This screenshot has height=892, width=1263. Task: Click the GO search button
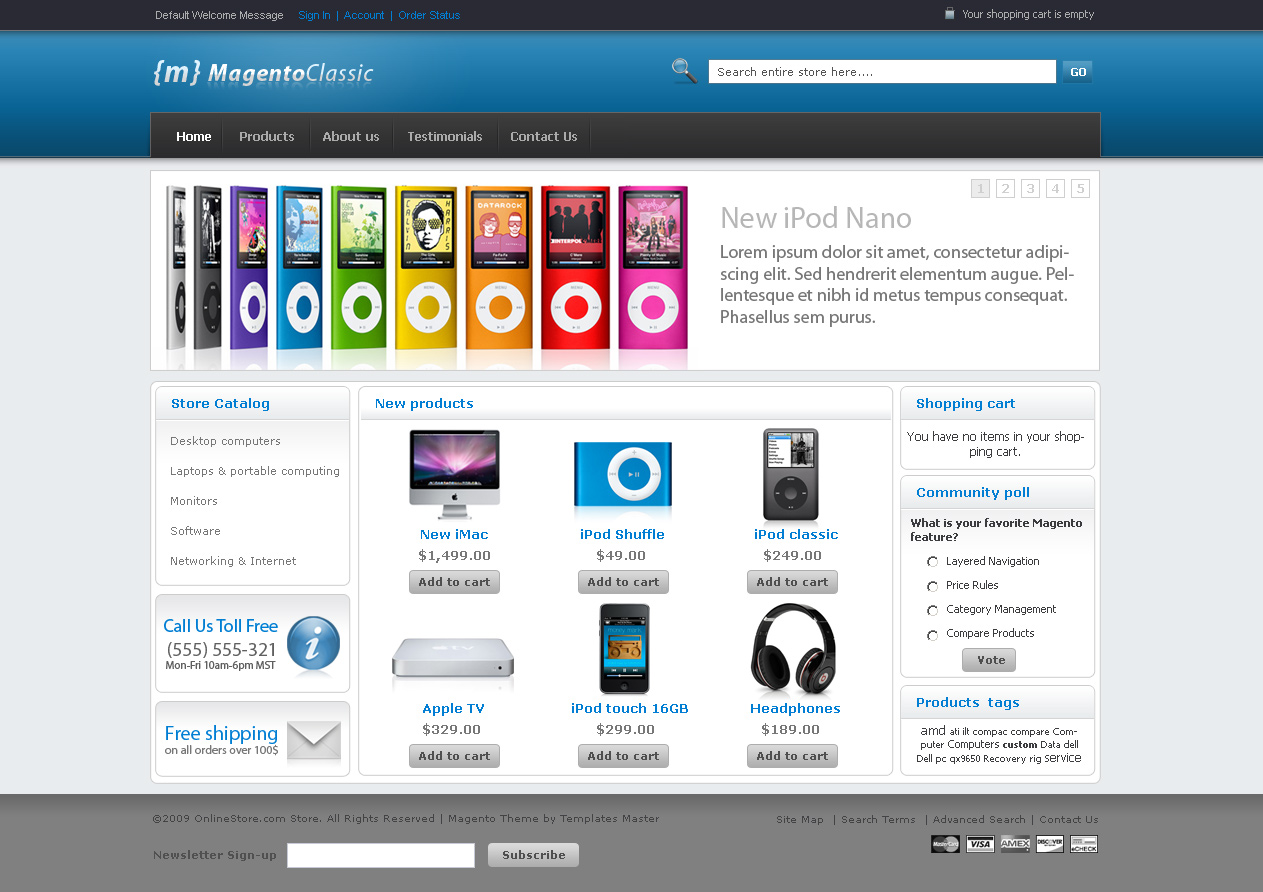1077,71
